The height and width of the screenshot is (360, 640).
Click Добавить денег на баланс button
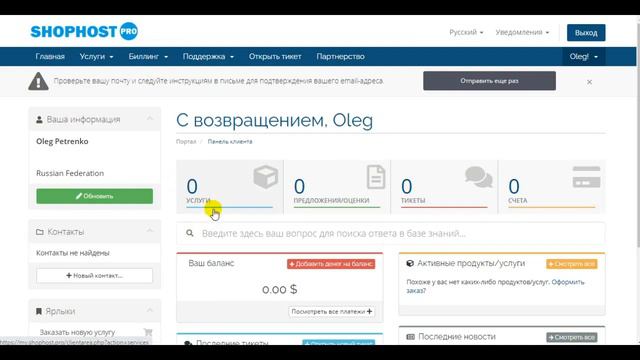tap(331, 264)
